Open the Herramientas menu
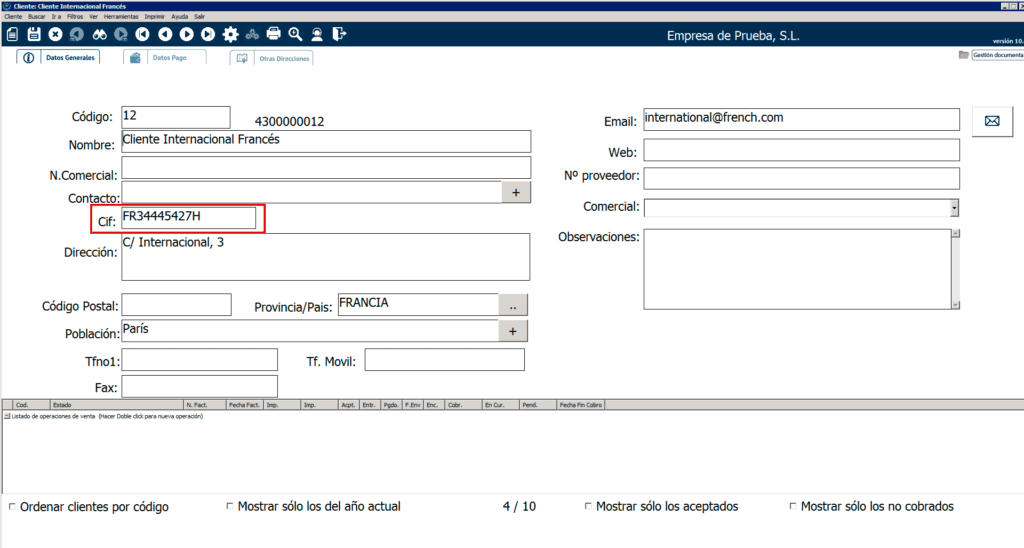 click(x=121, y=17)
